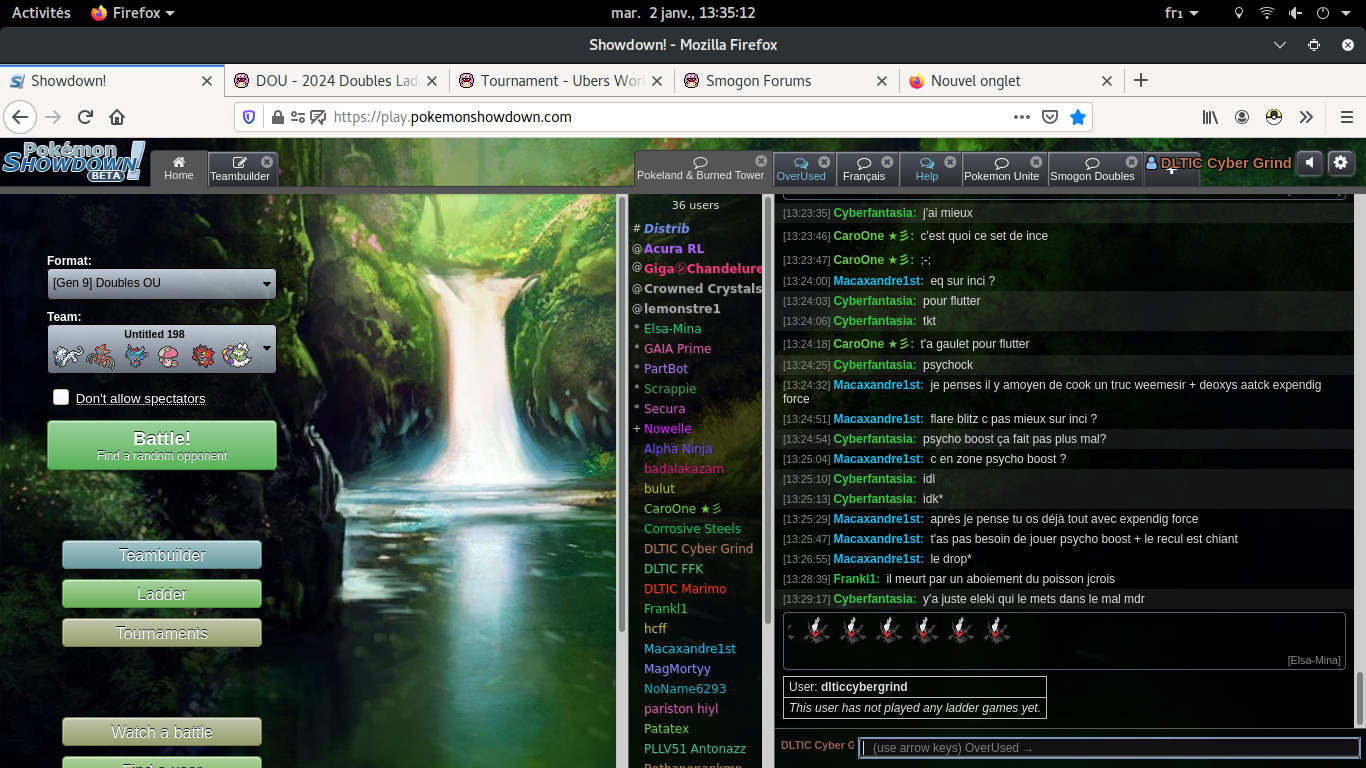The height and width of the screenshot is (768, 1366).
Task: Save page to Pocket
Action: (x=1049, y=117)
